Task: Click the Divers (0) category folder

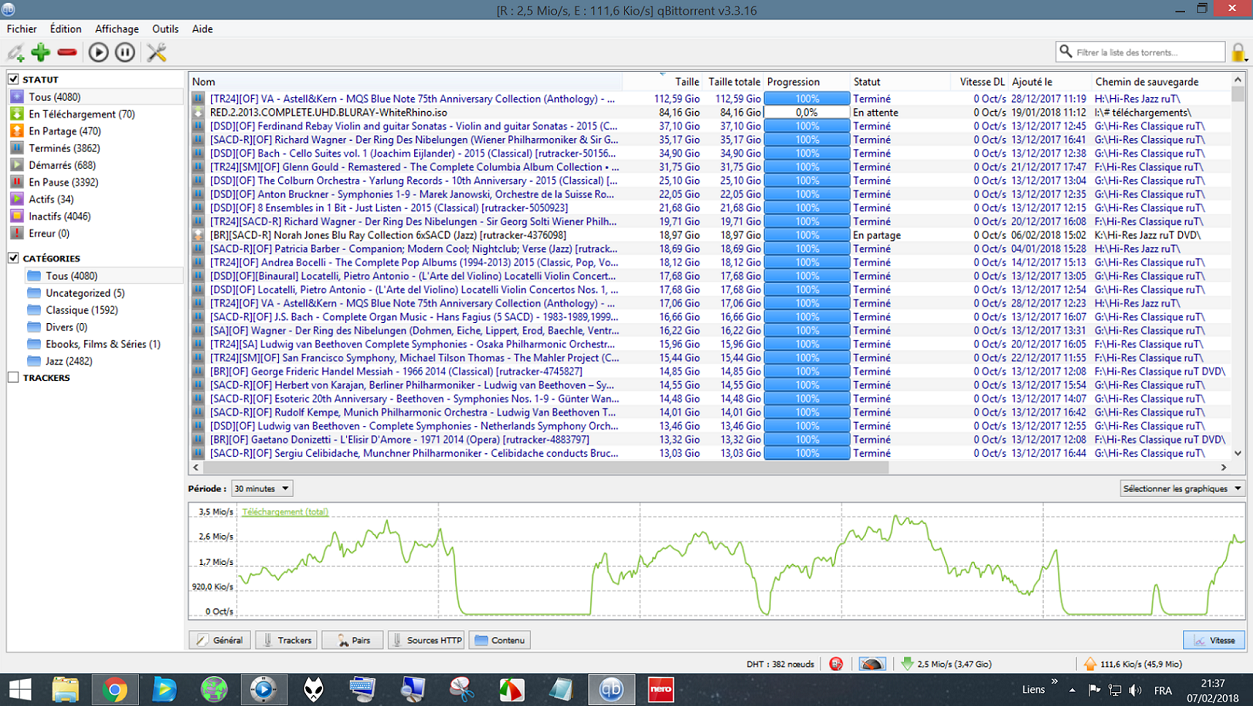Action: [35, 327]
